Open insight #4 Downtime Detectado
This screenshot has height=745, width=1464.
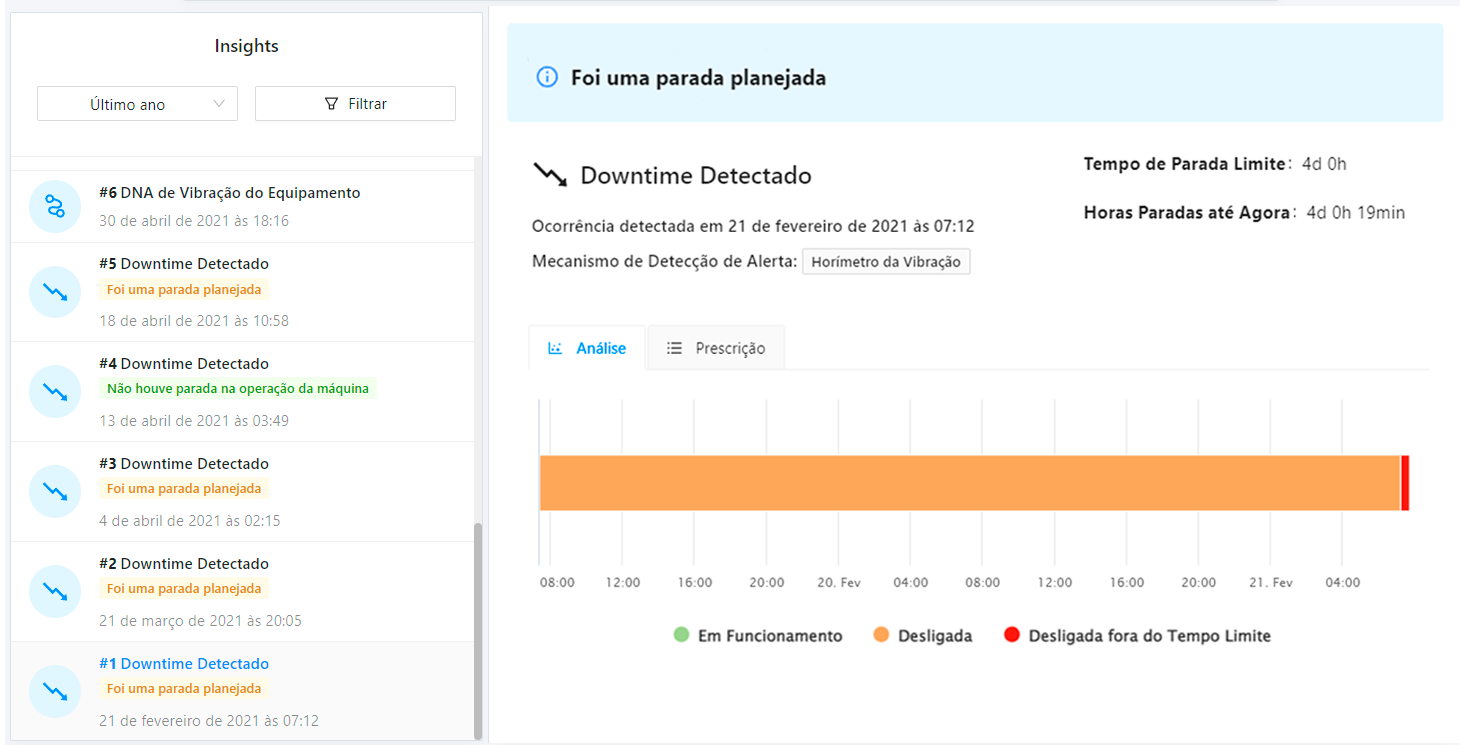pos(242,392)
